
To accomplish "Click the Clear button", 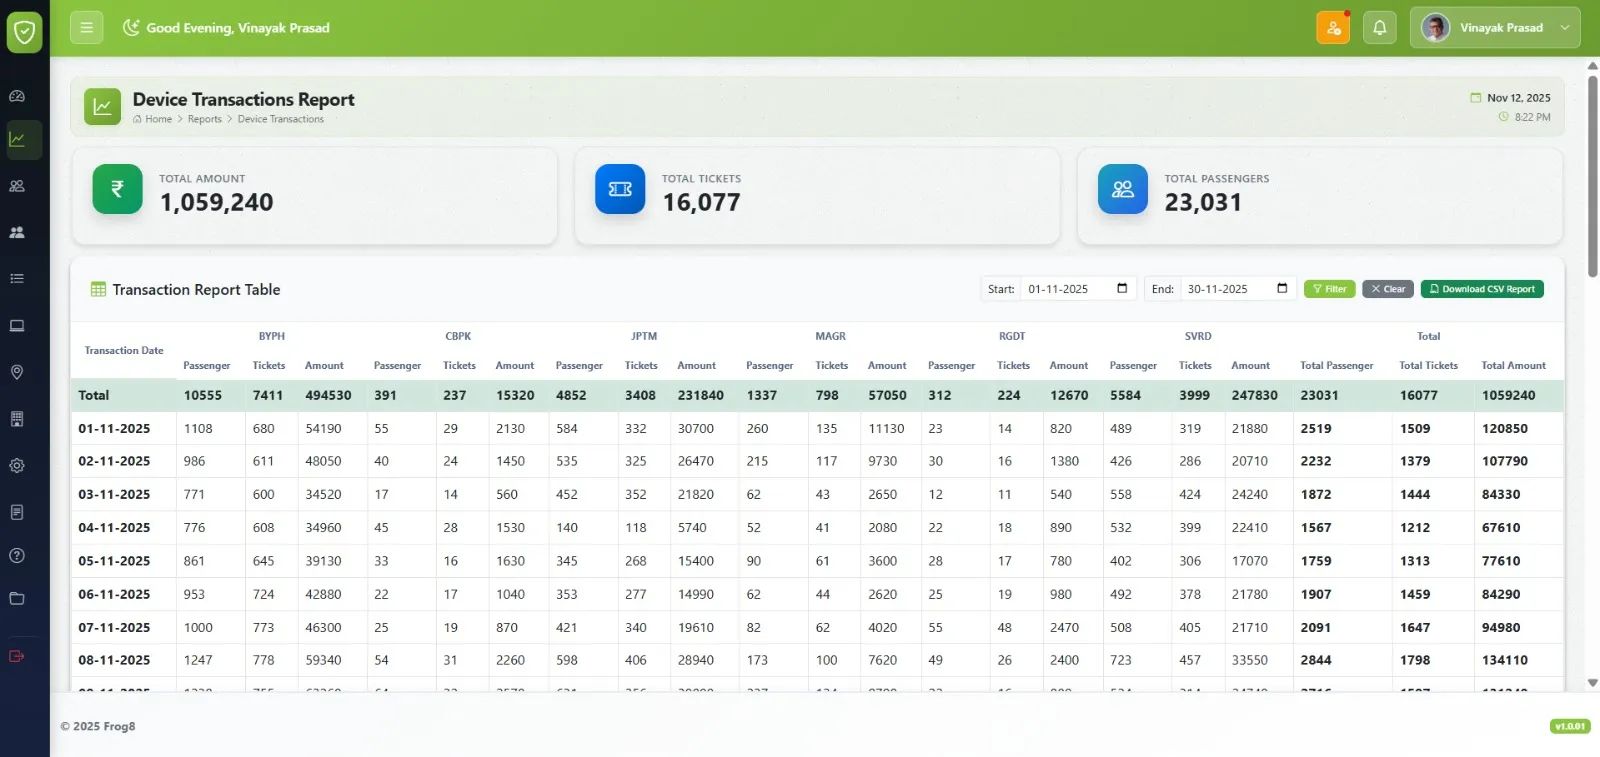I will (x=1388, y=289).
